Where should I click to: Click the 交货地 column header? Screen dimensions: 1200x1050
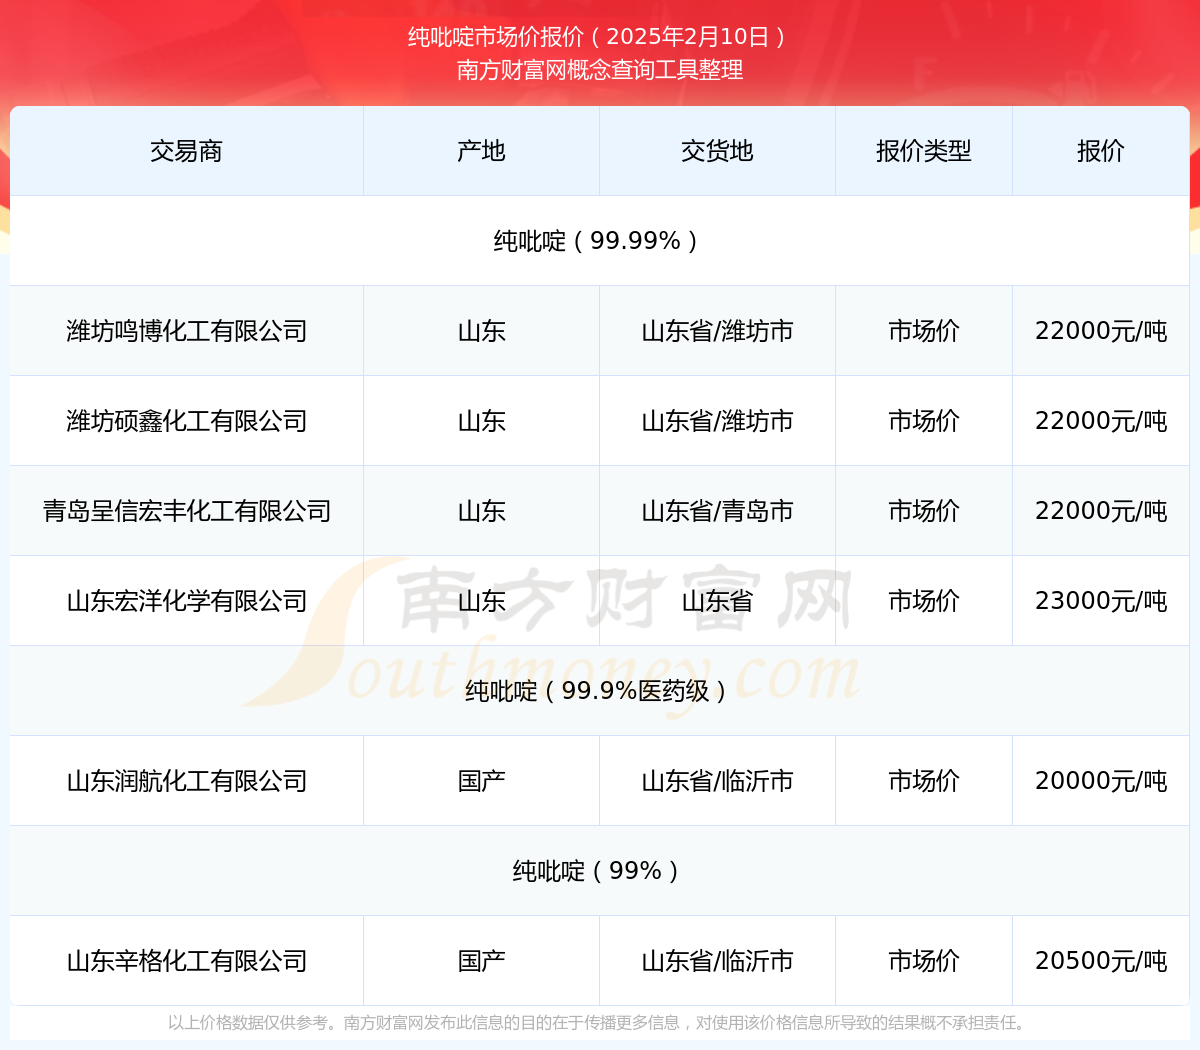point(717,151)
